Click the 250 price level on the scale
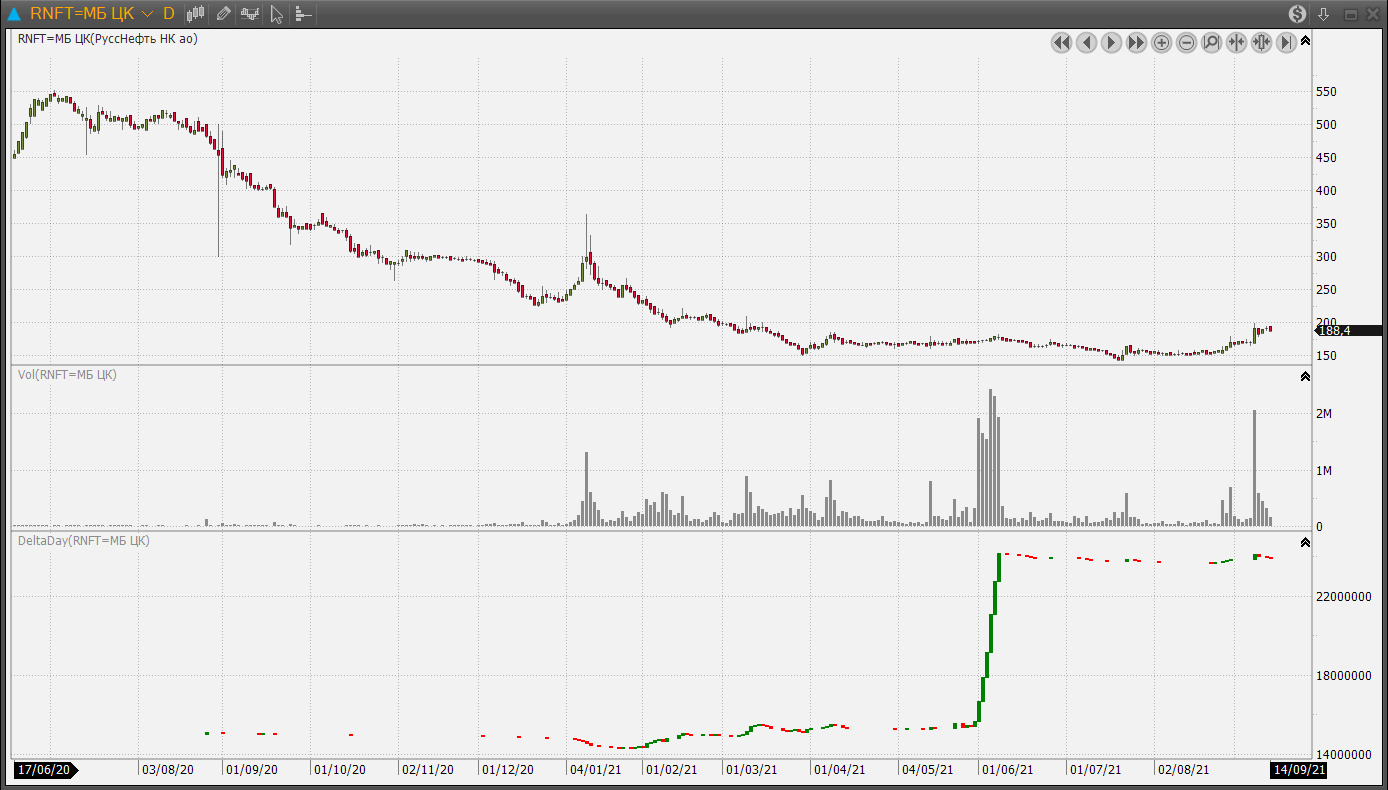The height and width of the screenshot is (790, 1388). 1326,290
